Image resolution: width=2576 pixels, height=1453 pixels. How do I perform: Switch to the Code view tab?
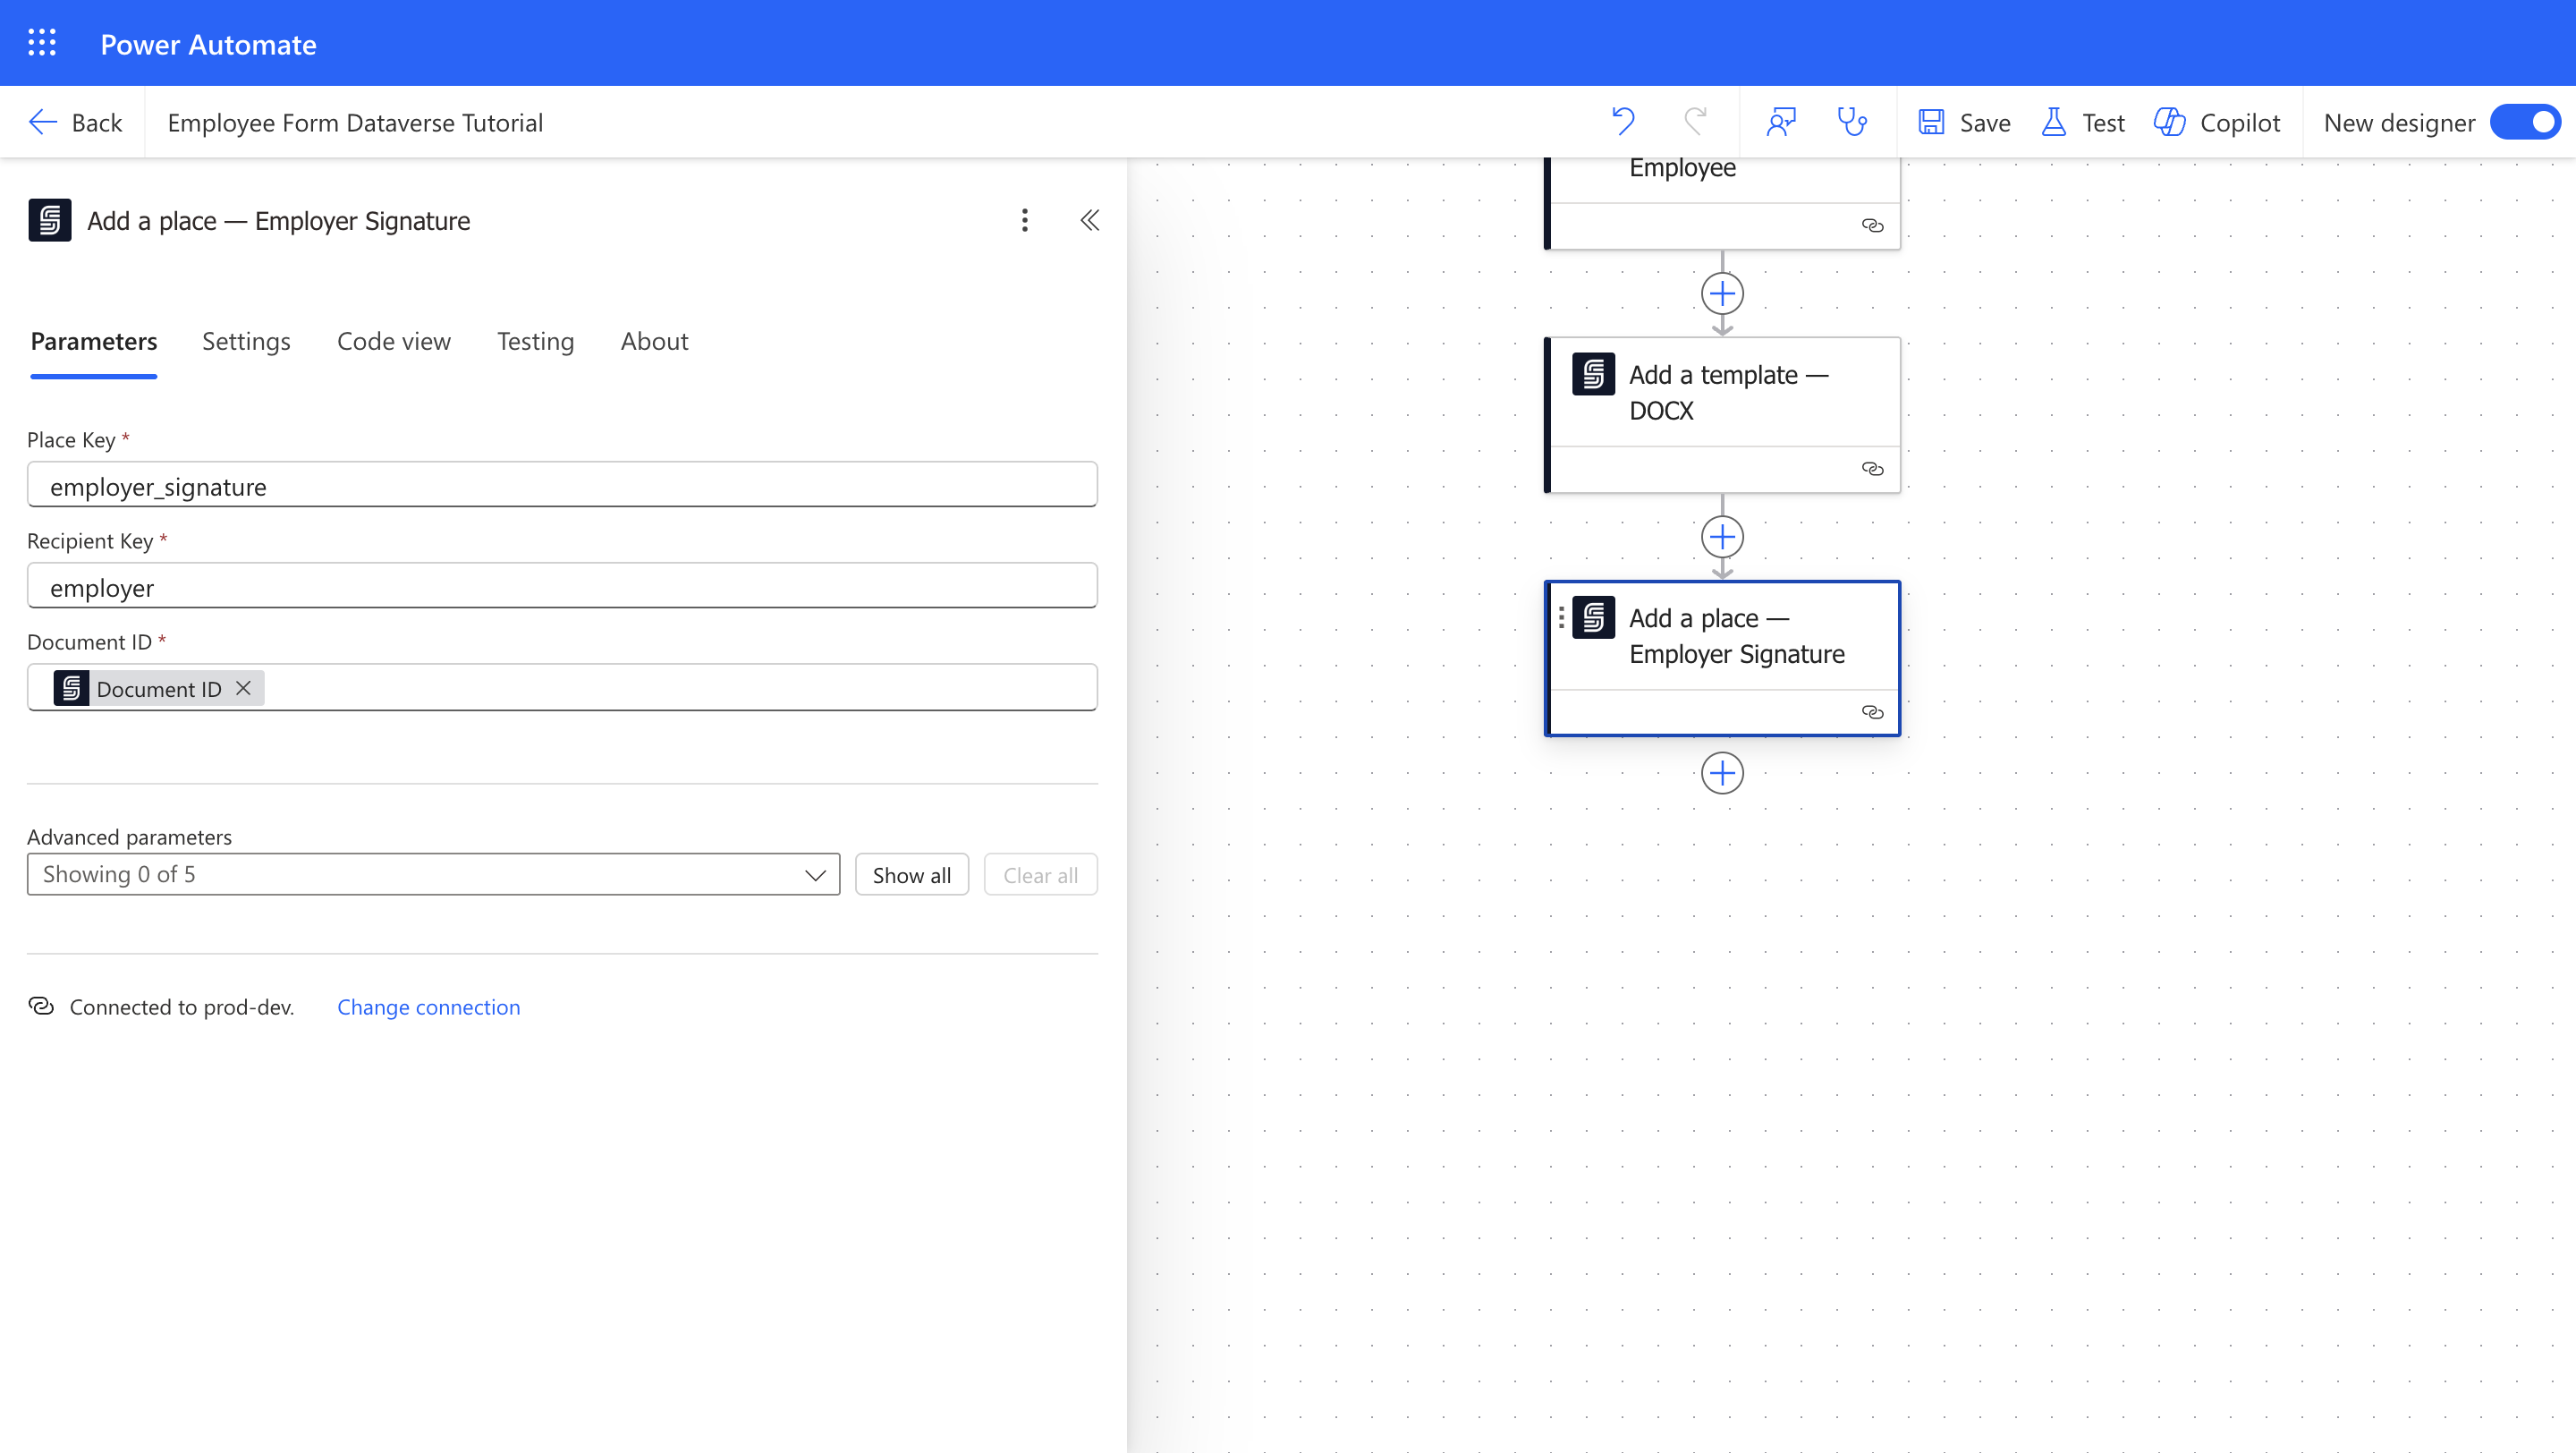coord(393,341)
